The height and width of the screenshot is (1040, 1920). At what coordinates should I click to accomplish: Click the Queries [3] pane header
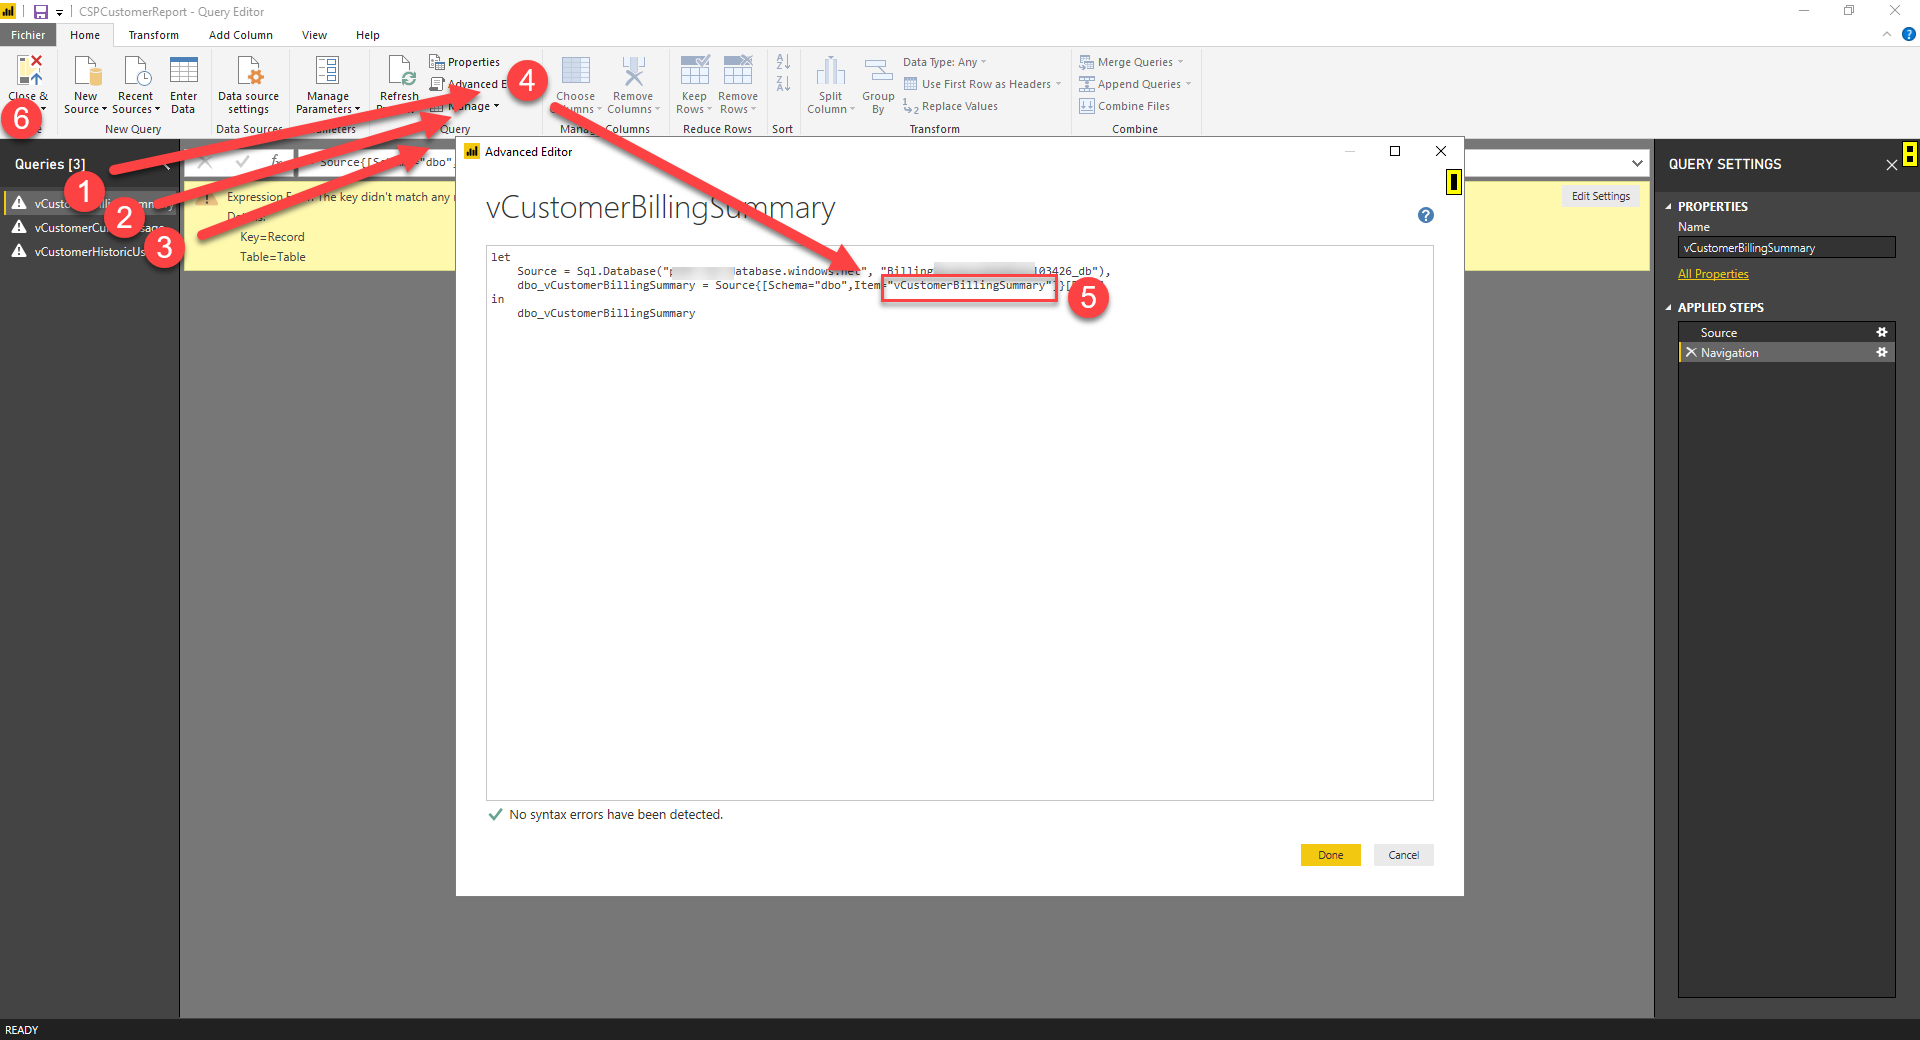pos(50,164)
